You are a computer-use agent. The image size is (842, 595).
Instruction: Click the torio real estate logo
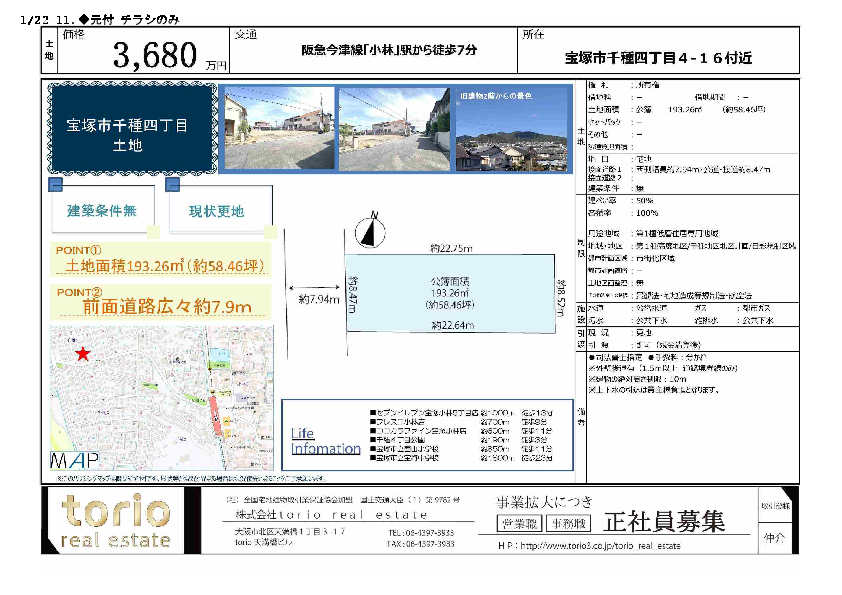pyautogui.click(x=116, y=520)
